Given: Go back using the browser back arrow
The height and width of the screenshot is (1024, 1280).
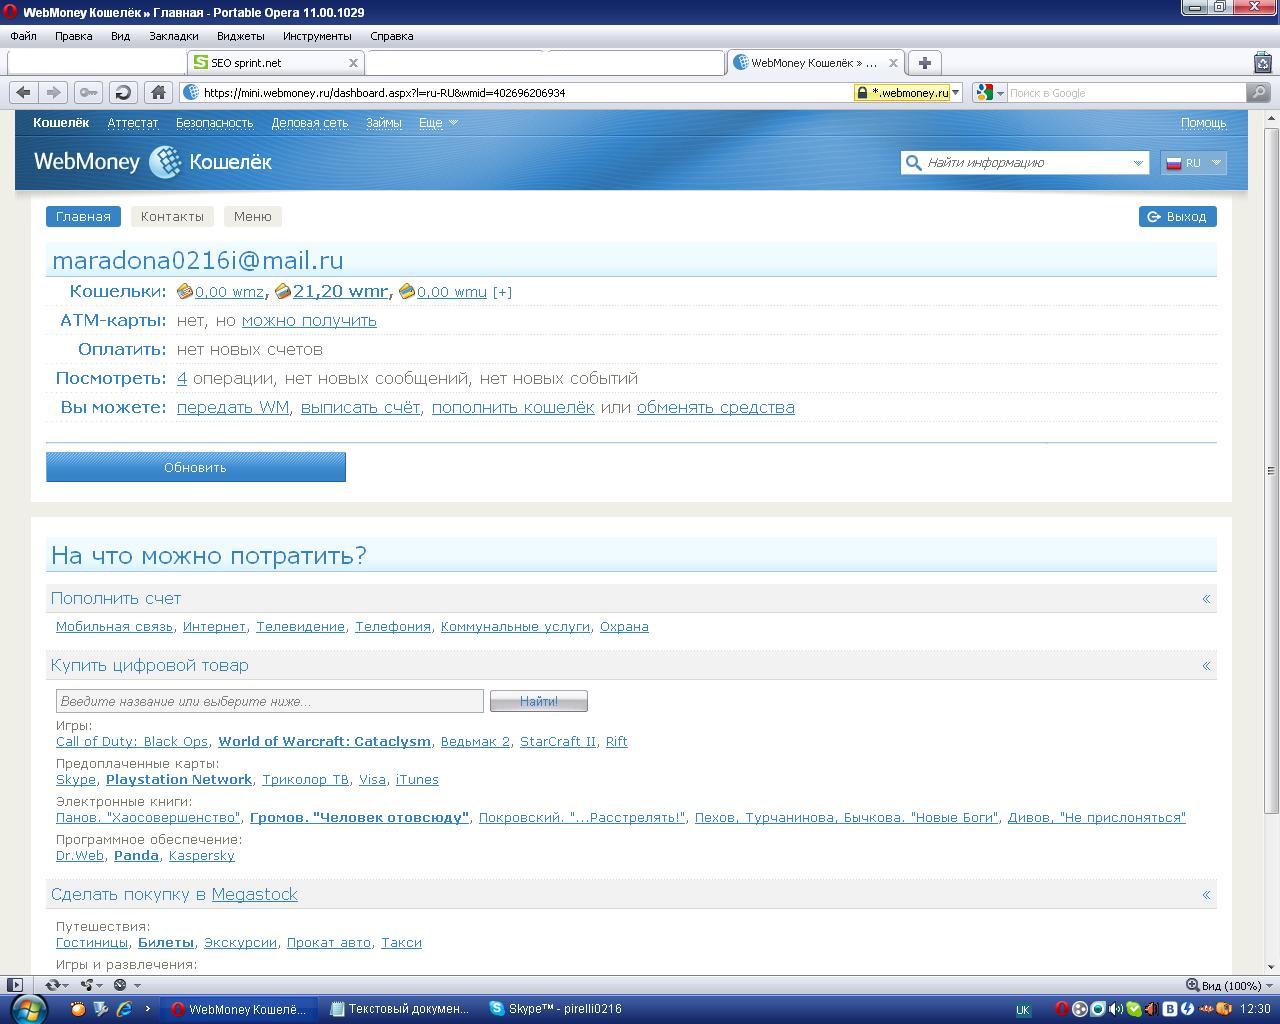Looking at the screenshot, I should click(x=23, y=92).
